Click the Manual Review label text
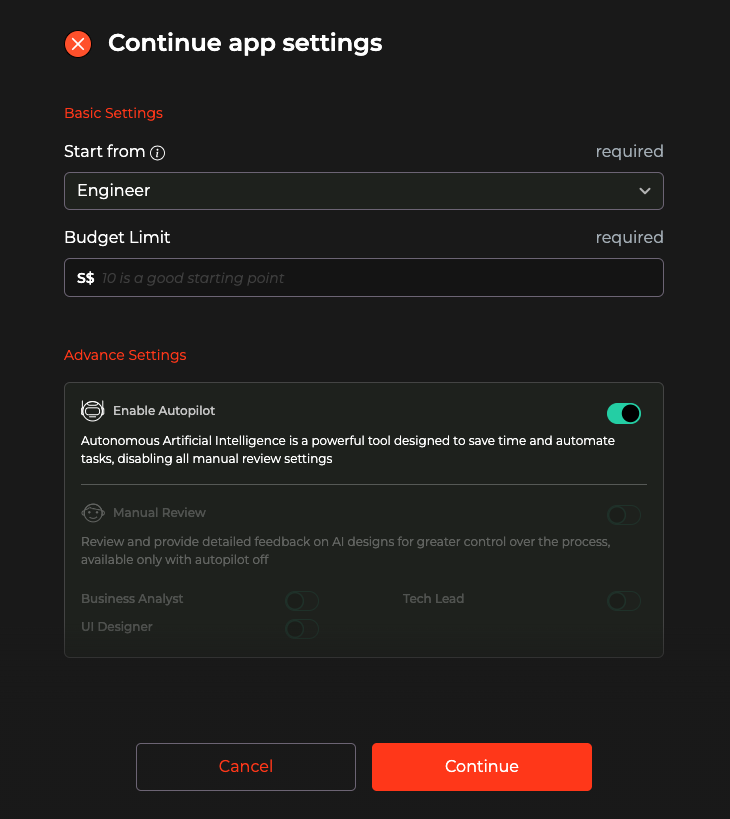The width and height of the screenshot is (730, 819). 159,513
